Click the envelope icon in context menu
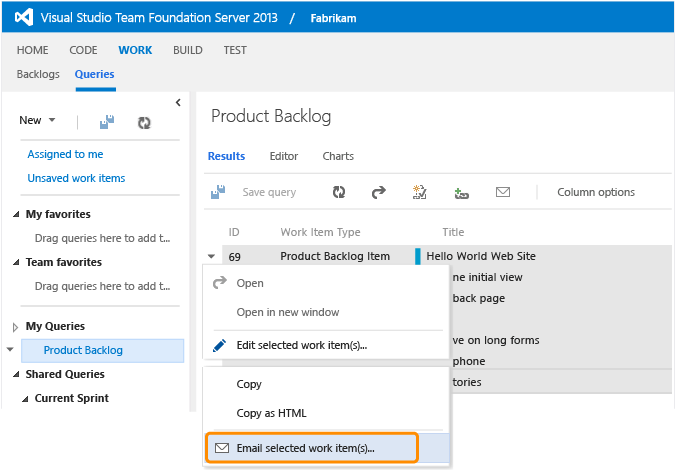Viewport: 676px width, 470px height. [x=222, y=448]
